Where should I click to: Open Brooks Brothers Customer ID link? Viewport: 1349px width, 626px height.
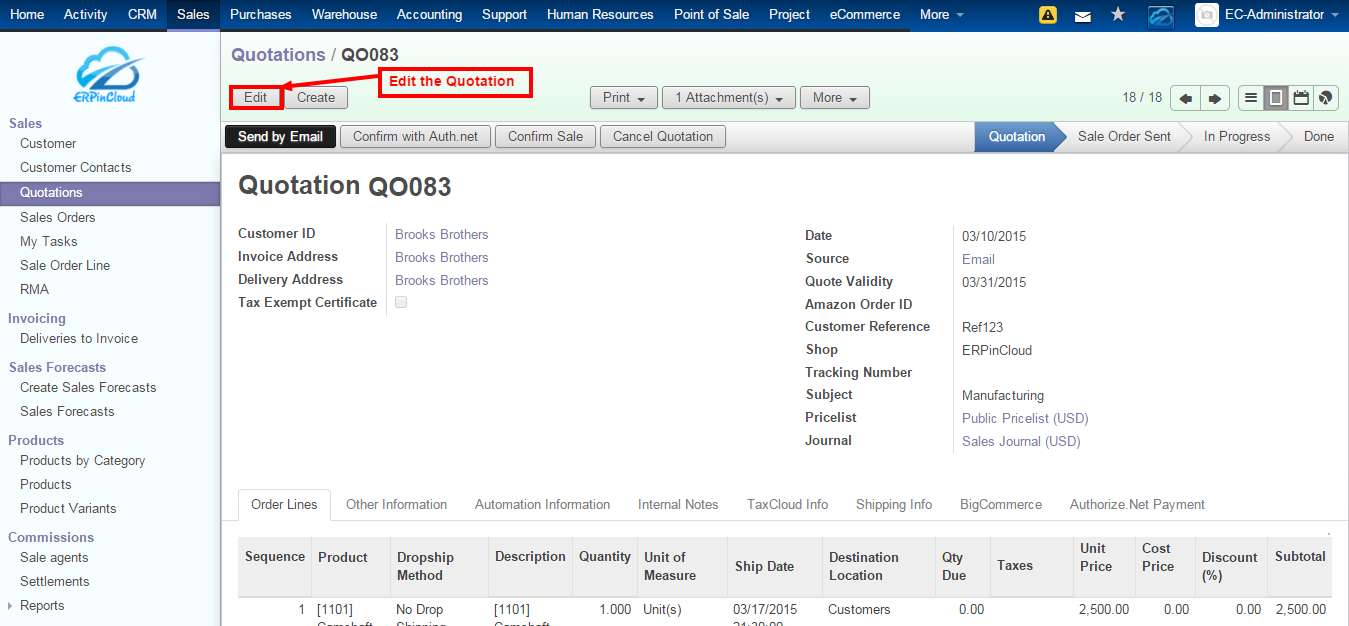point(442,235)
